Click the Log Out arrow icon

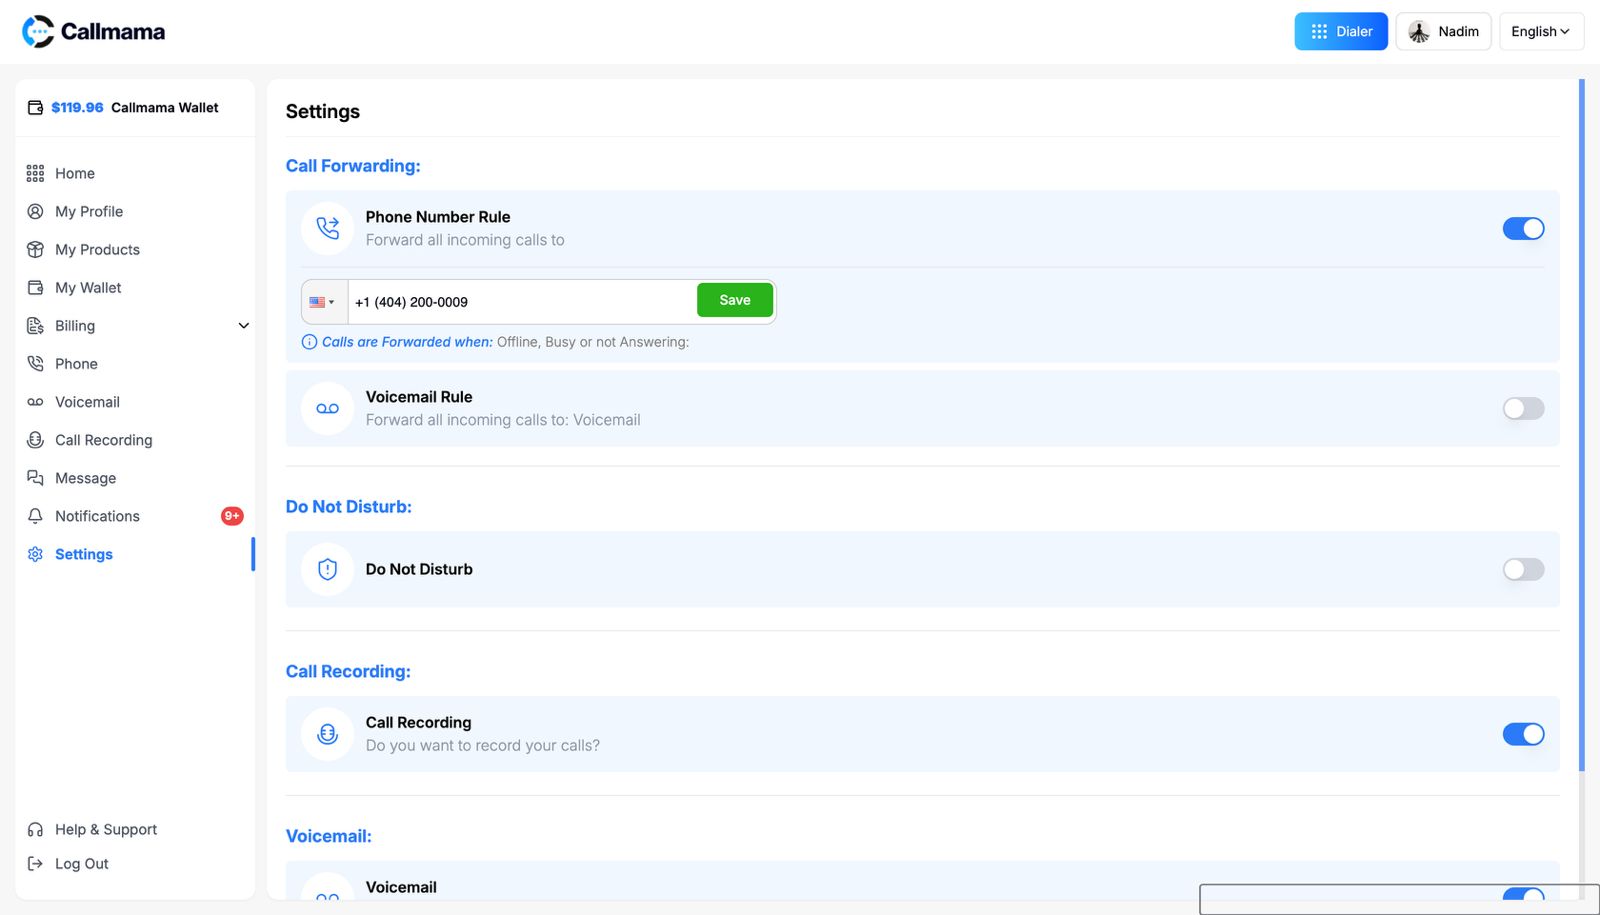coord(35,863)
